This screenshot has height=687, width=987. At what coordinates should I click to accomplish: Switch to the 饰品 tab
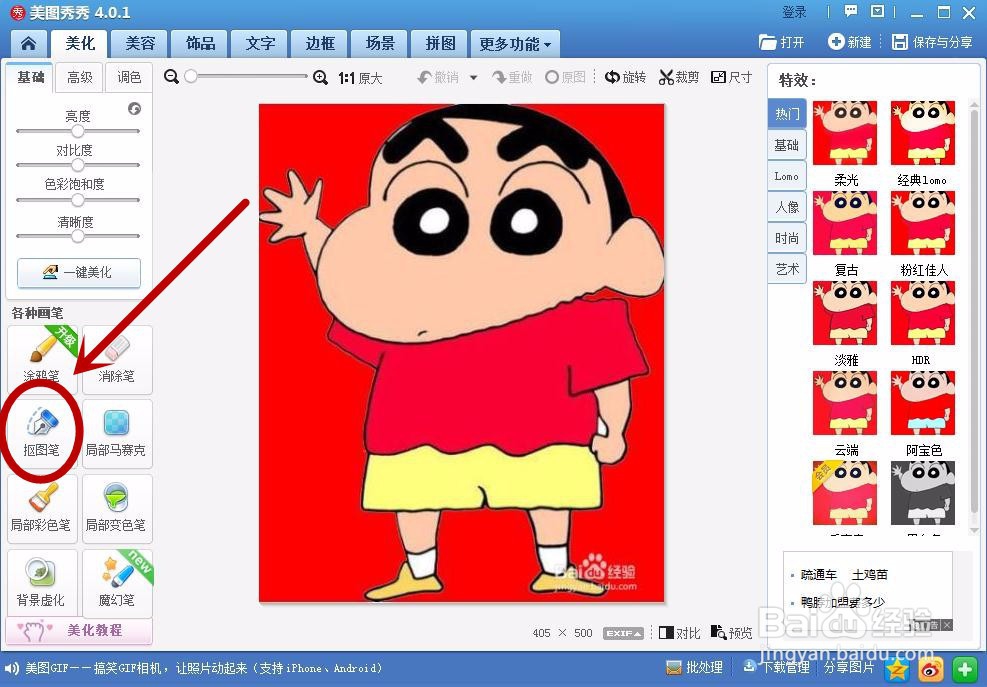click(200, 43)
